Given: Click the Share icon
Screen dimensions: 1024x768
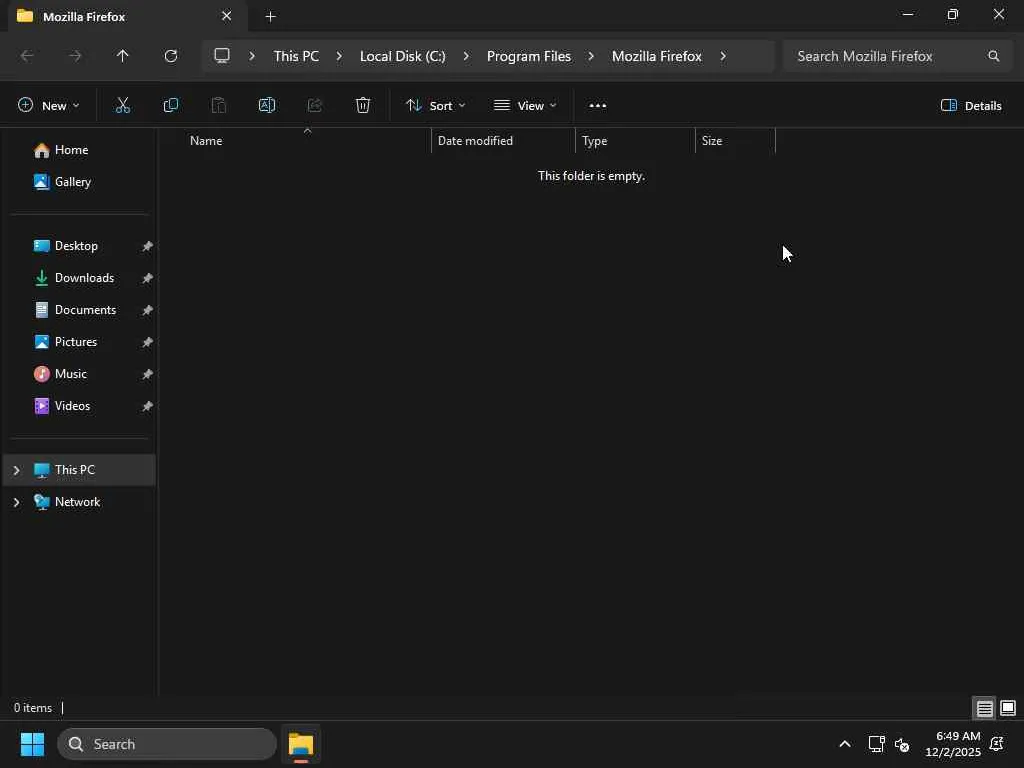Looking at the screenshot, I should click(x=315, y=105).
